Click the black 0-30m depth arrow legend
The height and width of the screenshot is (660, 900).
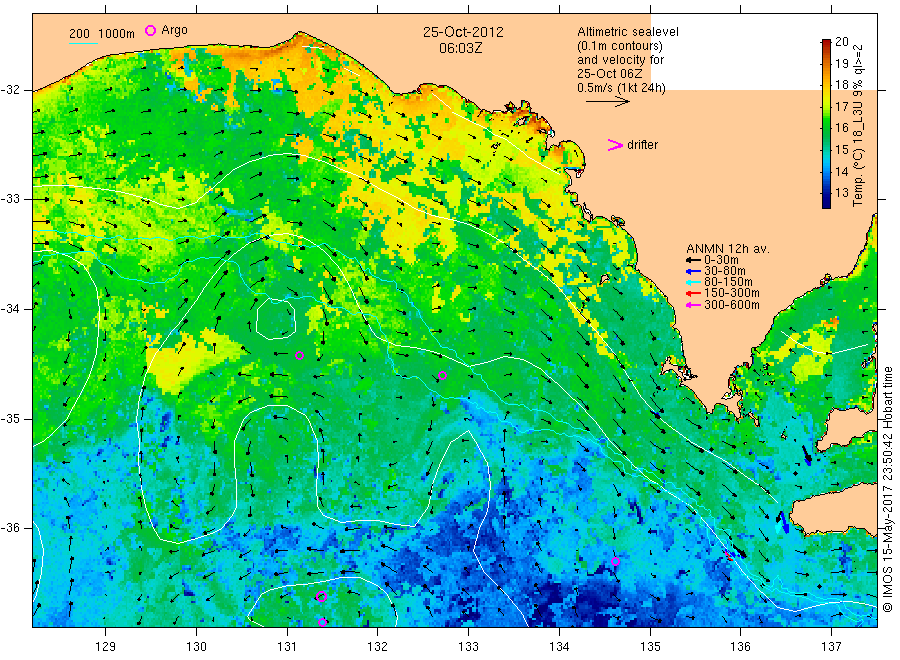coord(693,260)
